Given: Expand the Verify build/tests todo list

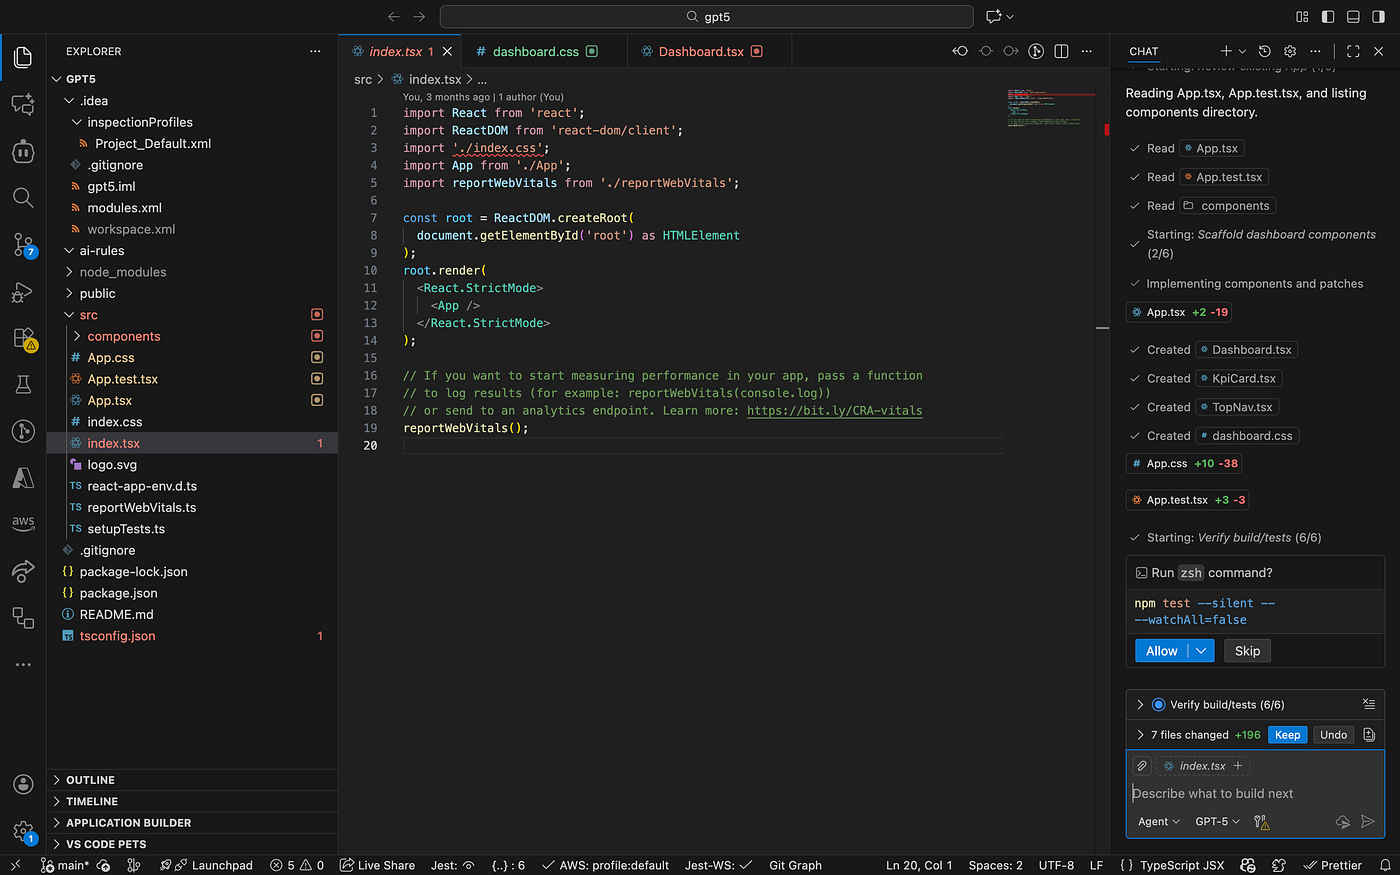Looking at the screenshot, I should pos(1139,704).
